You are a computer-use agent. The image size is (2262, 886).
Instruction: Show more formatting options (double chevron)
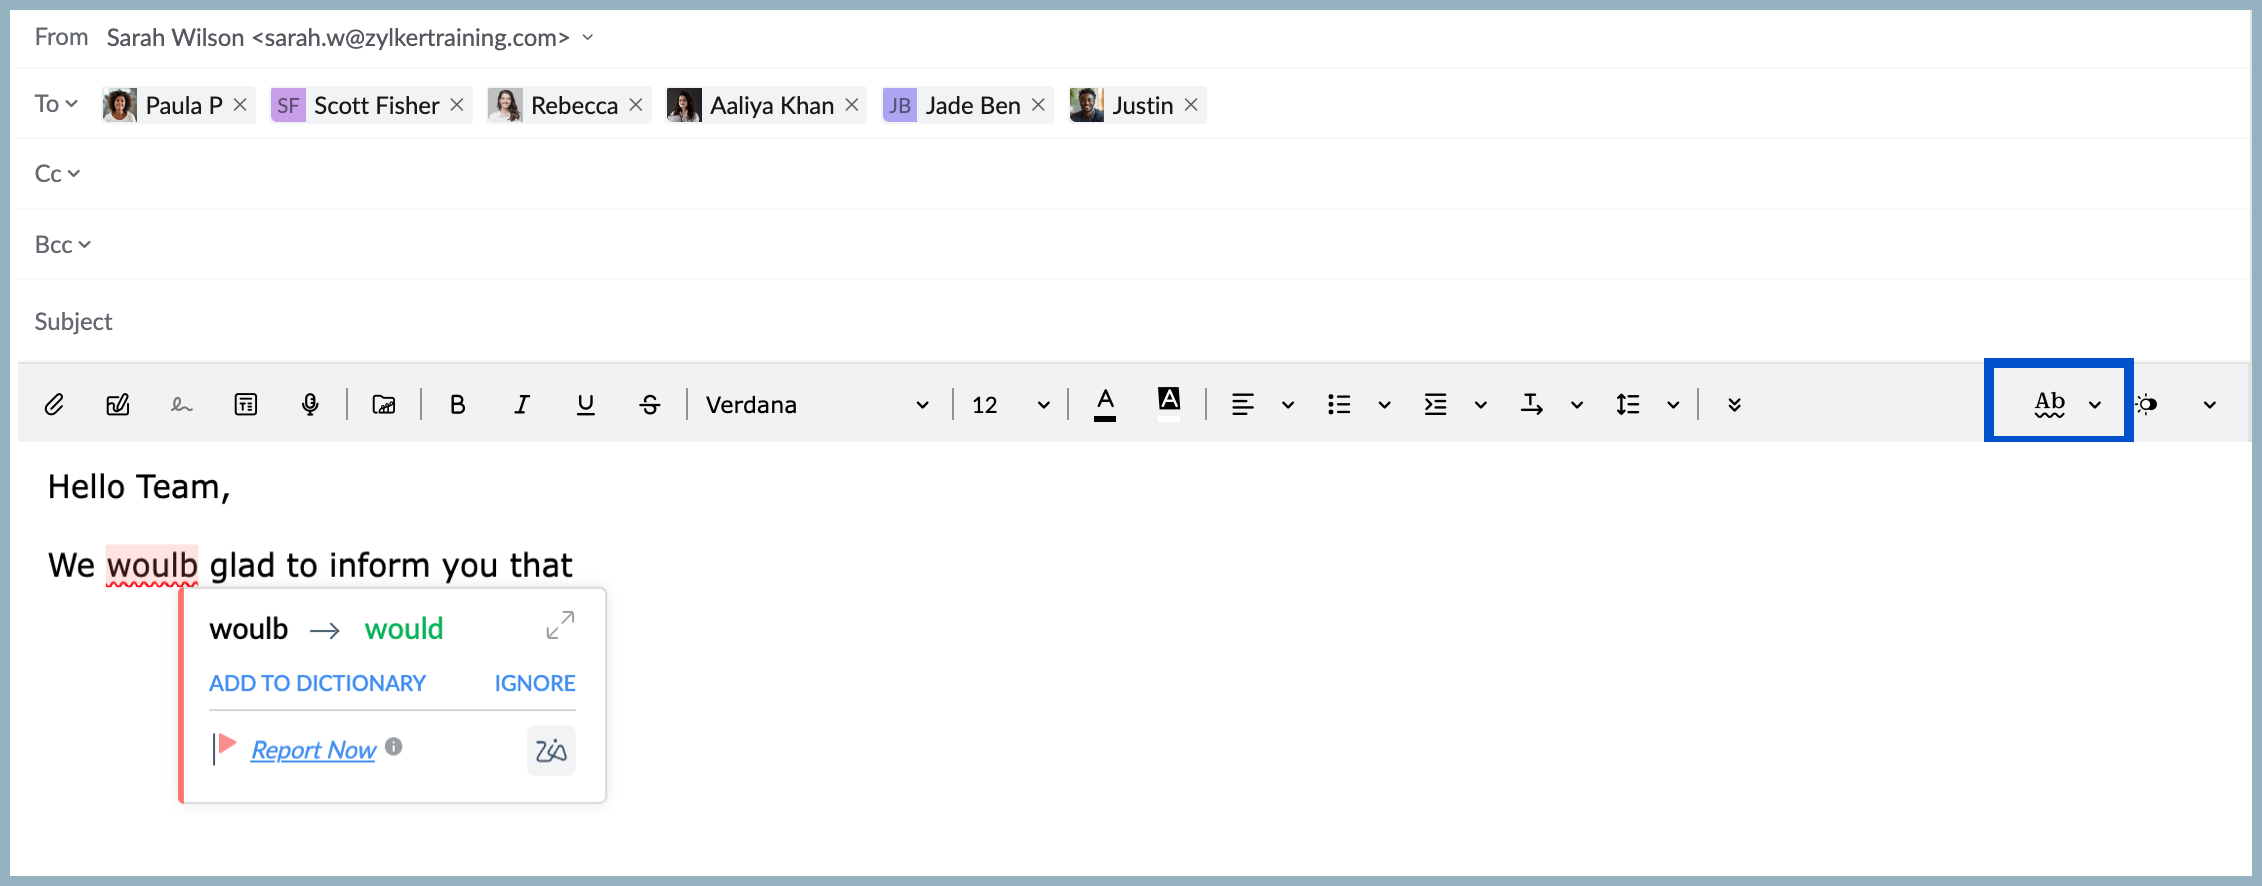[1734, 404]
